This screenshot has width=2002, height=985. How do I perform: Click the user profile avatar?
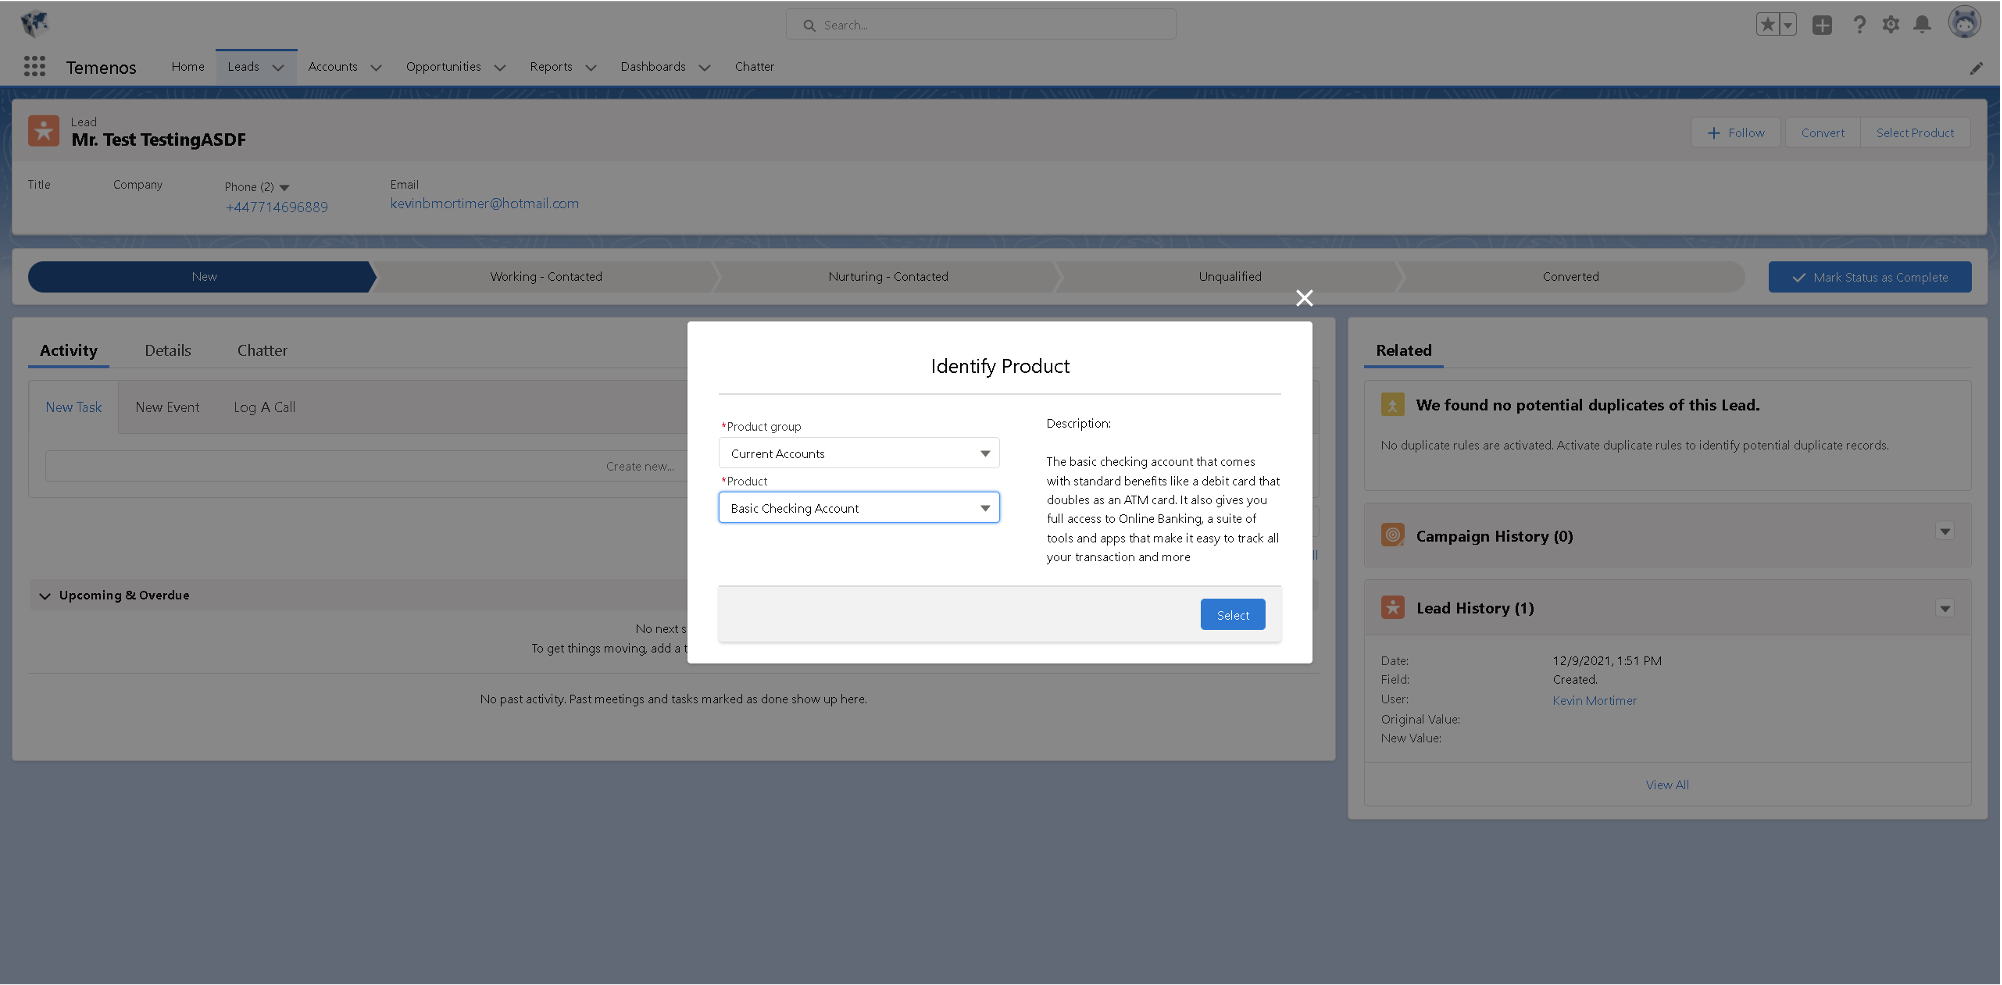pyautogui.click(x=1964, y=23)
